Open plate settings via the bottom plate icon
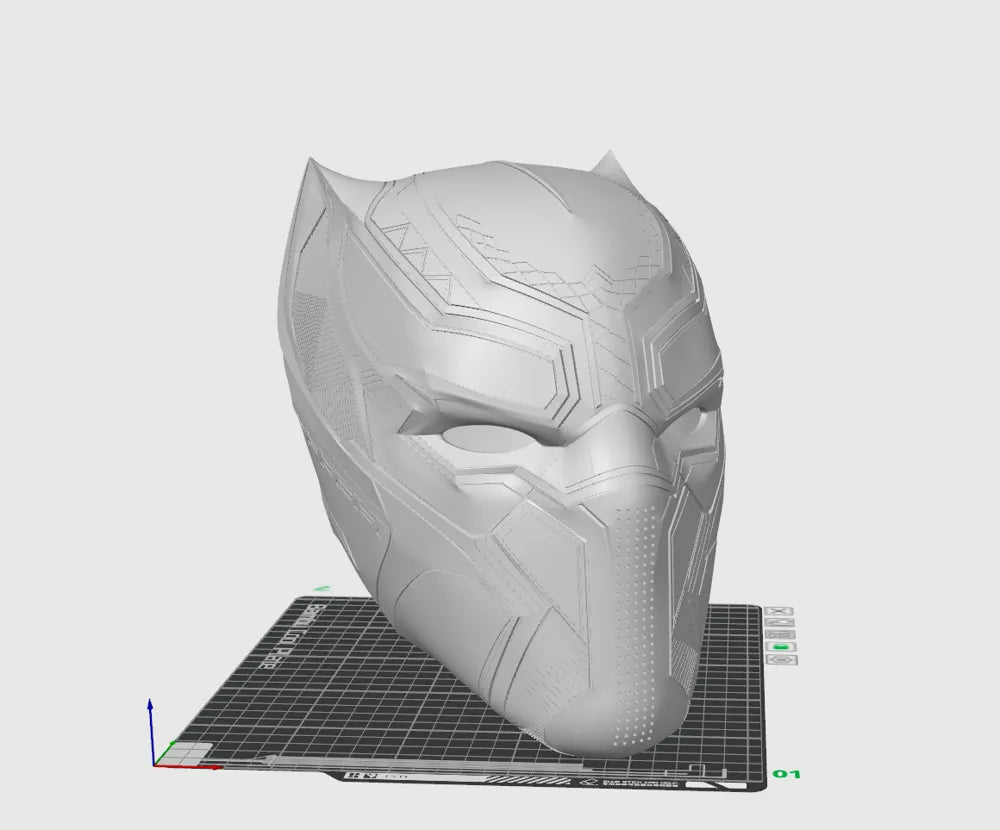The image size is (1000, 830). pyautogui.click(x=778, y=659)
